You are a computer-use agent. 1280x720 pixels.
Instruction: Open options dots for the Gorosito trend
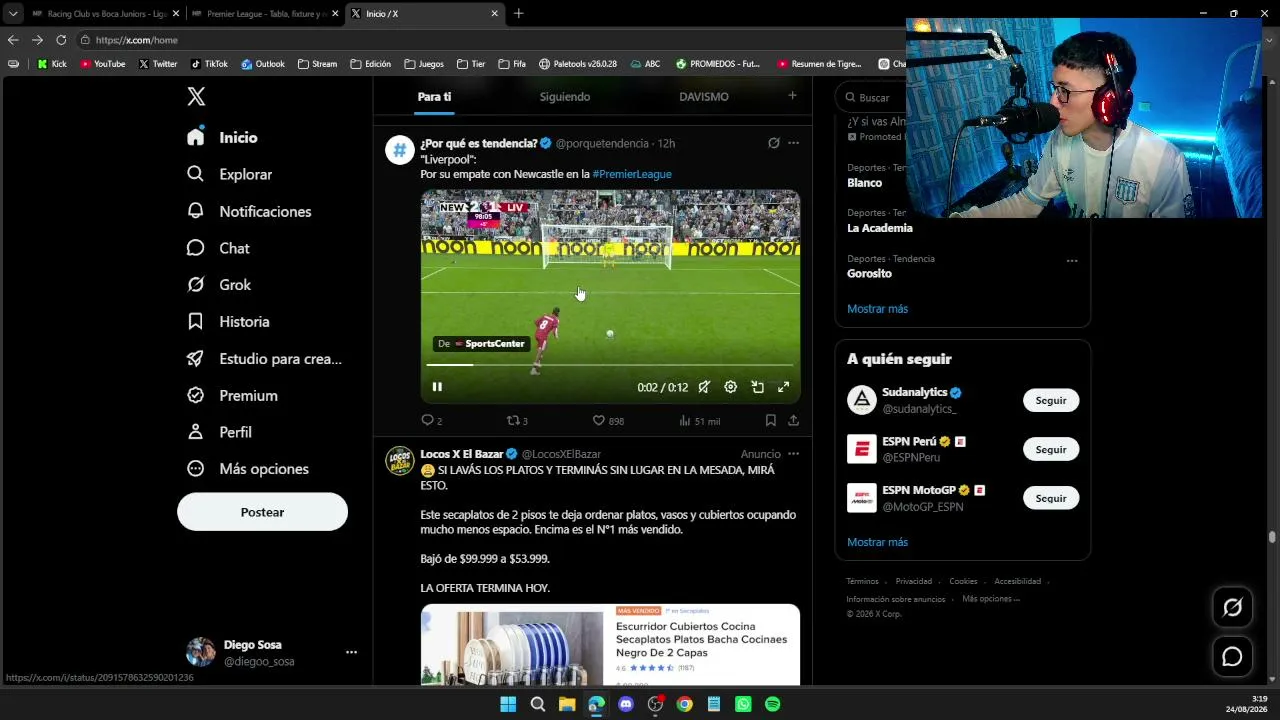pyautogui.click(x=1072, y=261)
